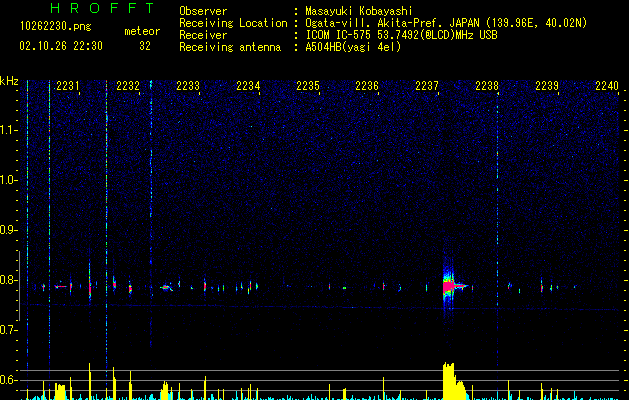The width and height of the screenshot is (629, 400).
Task: Click the 1.1 frequency axis label
Action: [9, 130]
